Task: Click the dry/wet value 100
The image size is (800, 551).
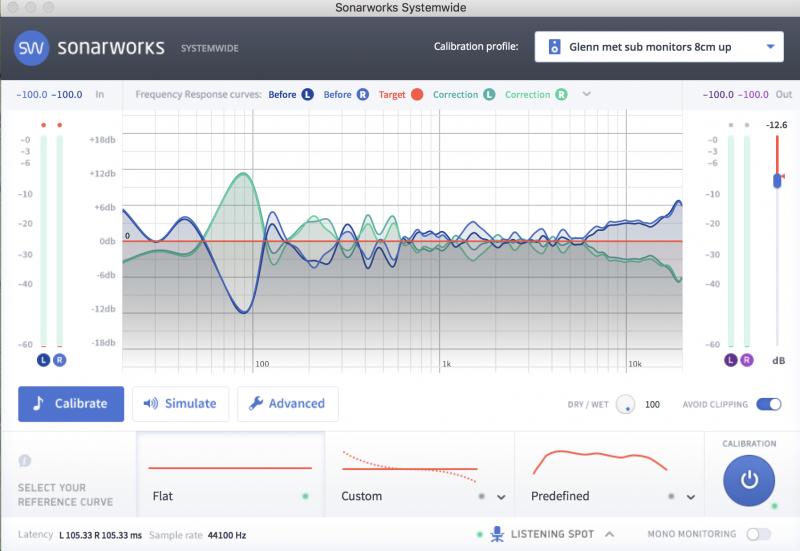Action: point(652,405)
